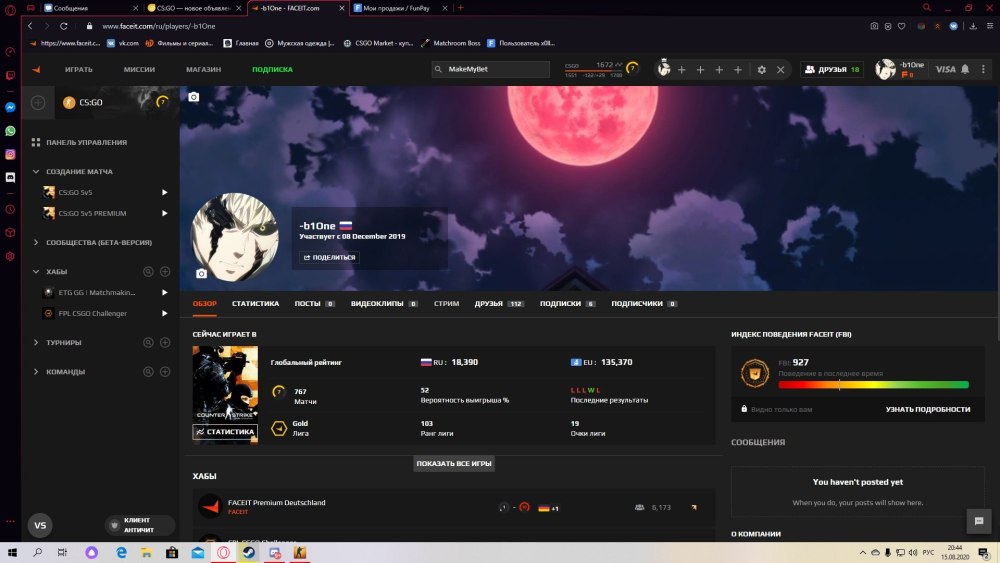Create a team with КОМАНДЫ plus icon
The width and height of the screenshot is (1000, 563).
(x=165, y=372)
